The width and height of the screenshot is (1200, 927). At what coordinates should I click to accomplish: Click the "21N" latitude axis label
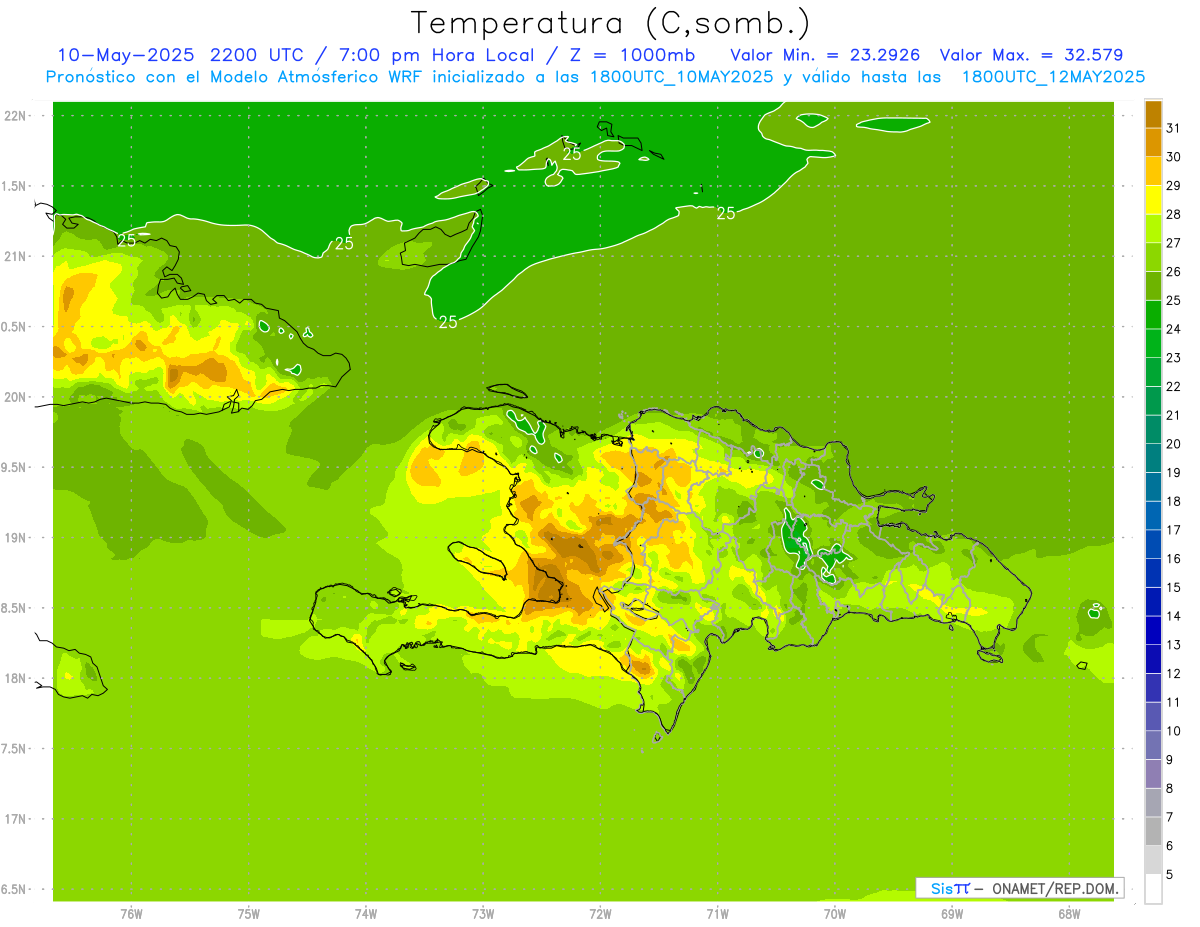pos(17,256)
